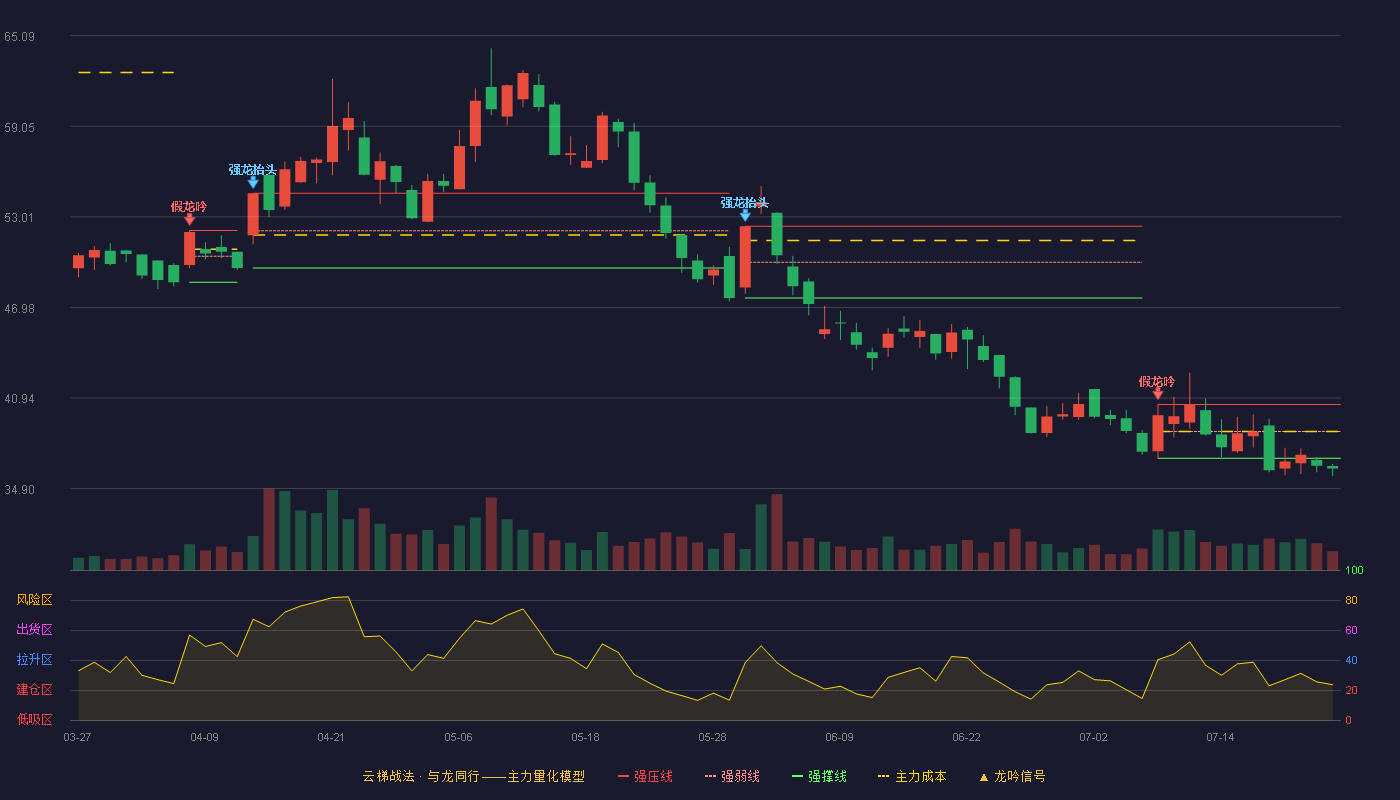Click the 出货区 zone label
This screenshot has width=1400, height=800.
click(x=34, y=630)
